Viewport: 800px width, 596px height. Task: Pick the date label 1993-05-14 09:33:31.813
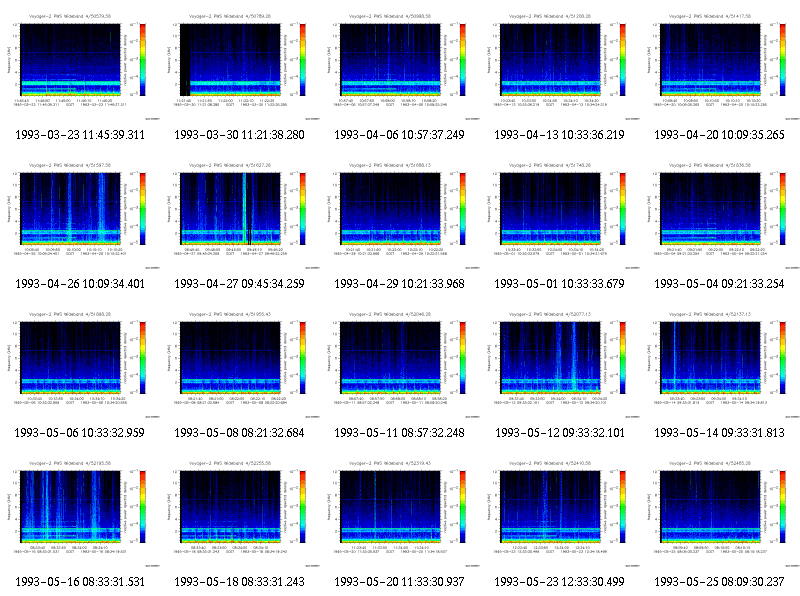(719, 433)
